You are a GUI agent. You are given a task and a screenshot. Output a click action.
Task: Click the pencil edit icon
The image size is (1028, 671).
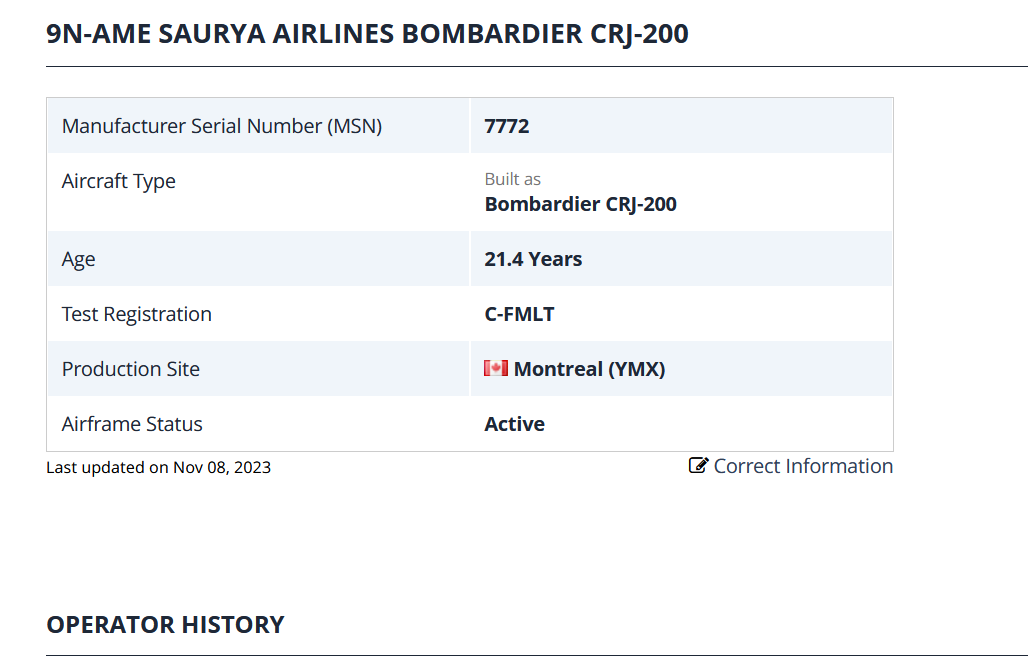698,466
